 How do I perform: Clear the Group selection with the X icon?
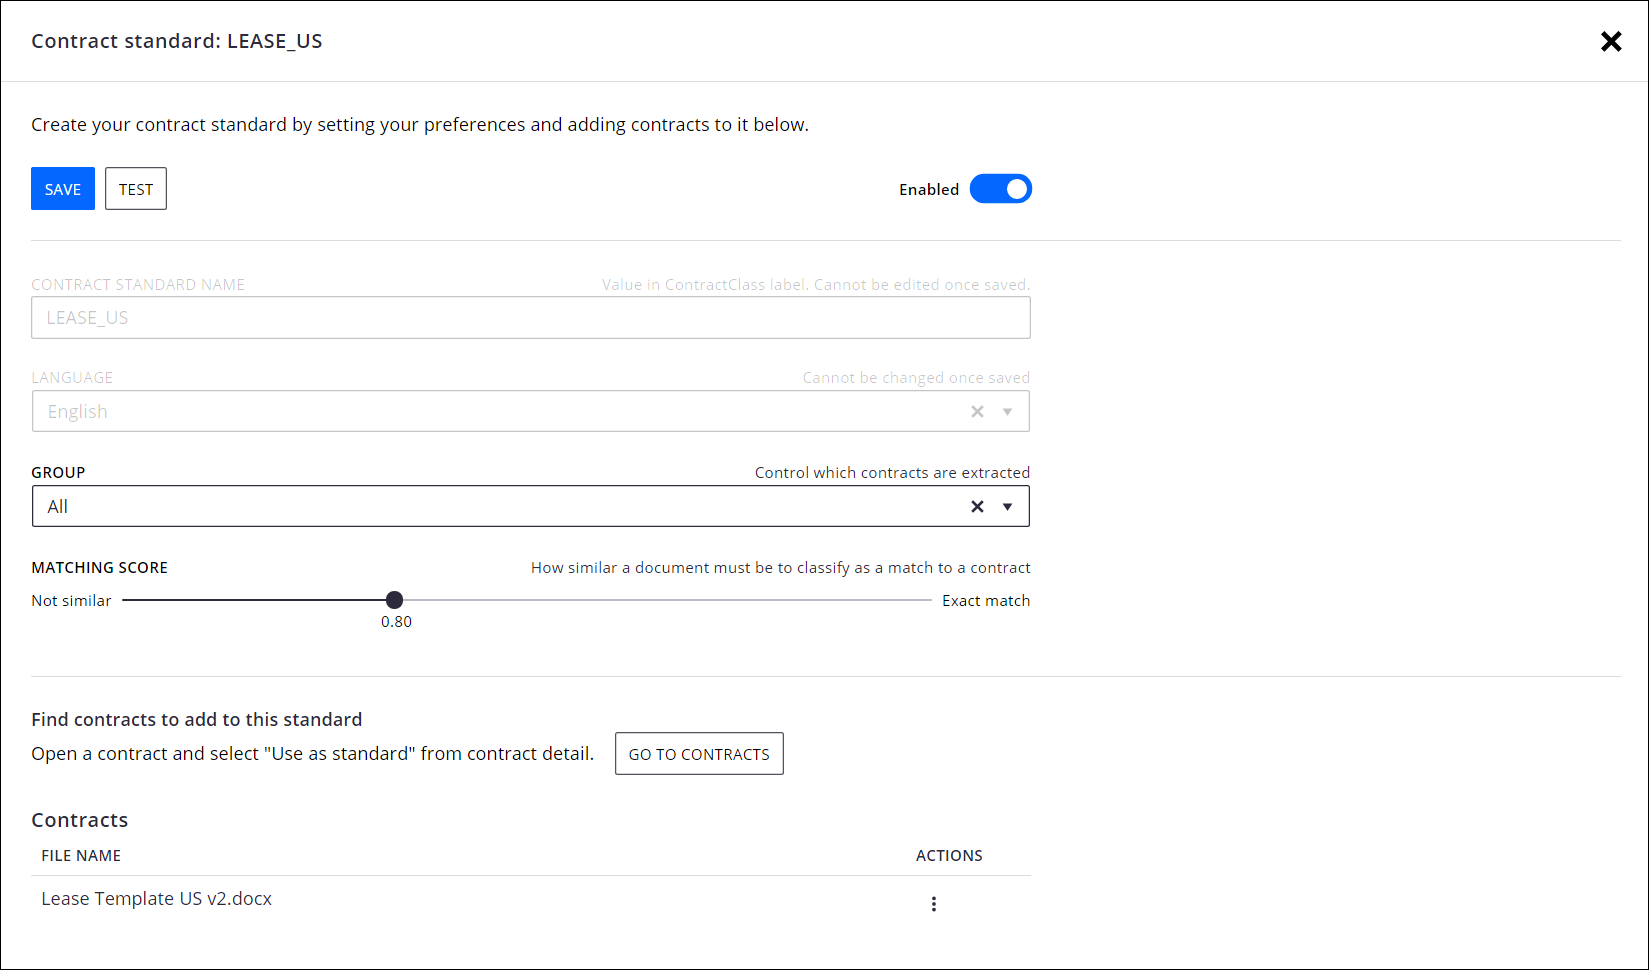[977, 506]
